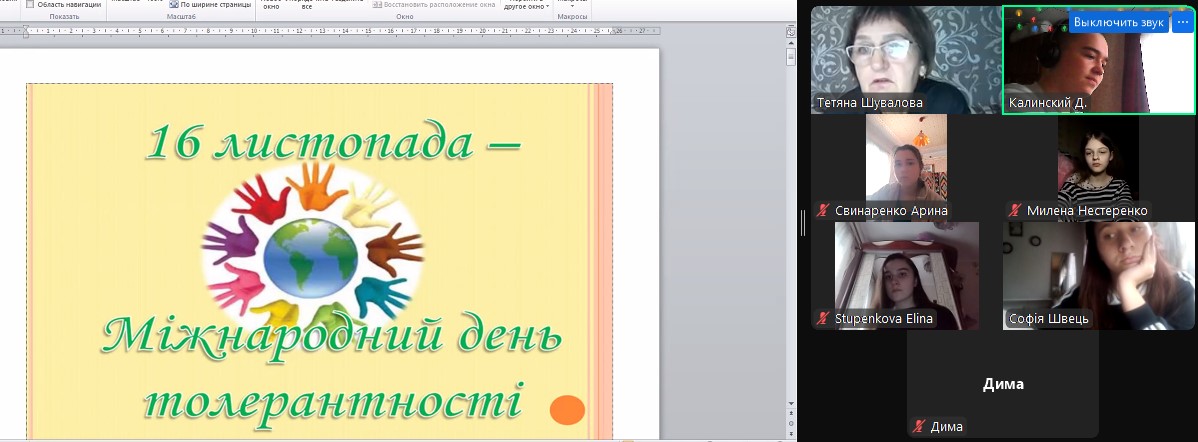Open the 'Перейти в другое окно' dropdown
1198x442 pixels.
tap(527, 6)
